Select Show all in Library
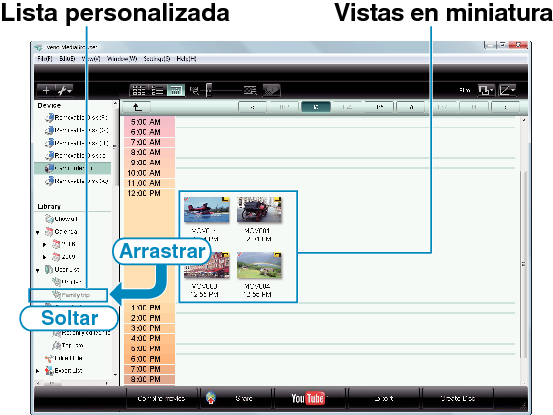 tap(62, 219)
